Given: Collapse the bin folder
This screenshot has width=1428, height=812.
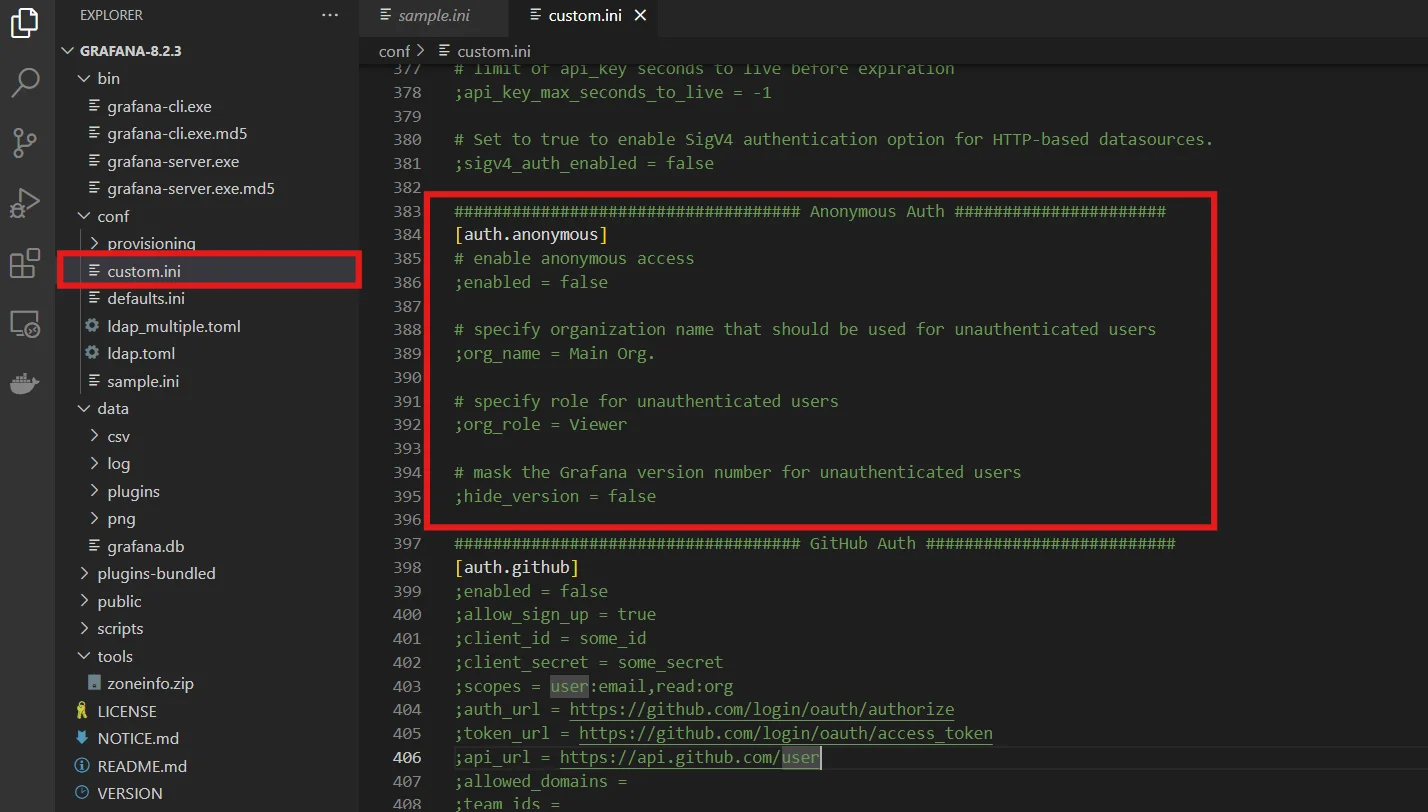Looking at the screenshot, I should click(83, 79).
